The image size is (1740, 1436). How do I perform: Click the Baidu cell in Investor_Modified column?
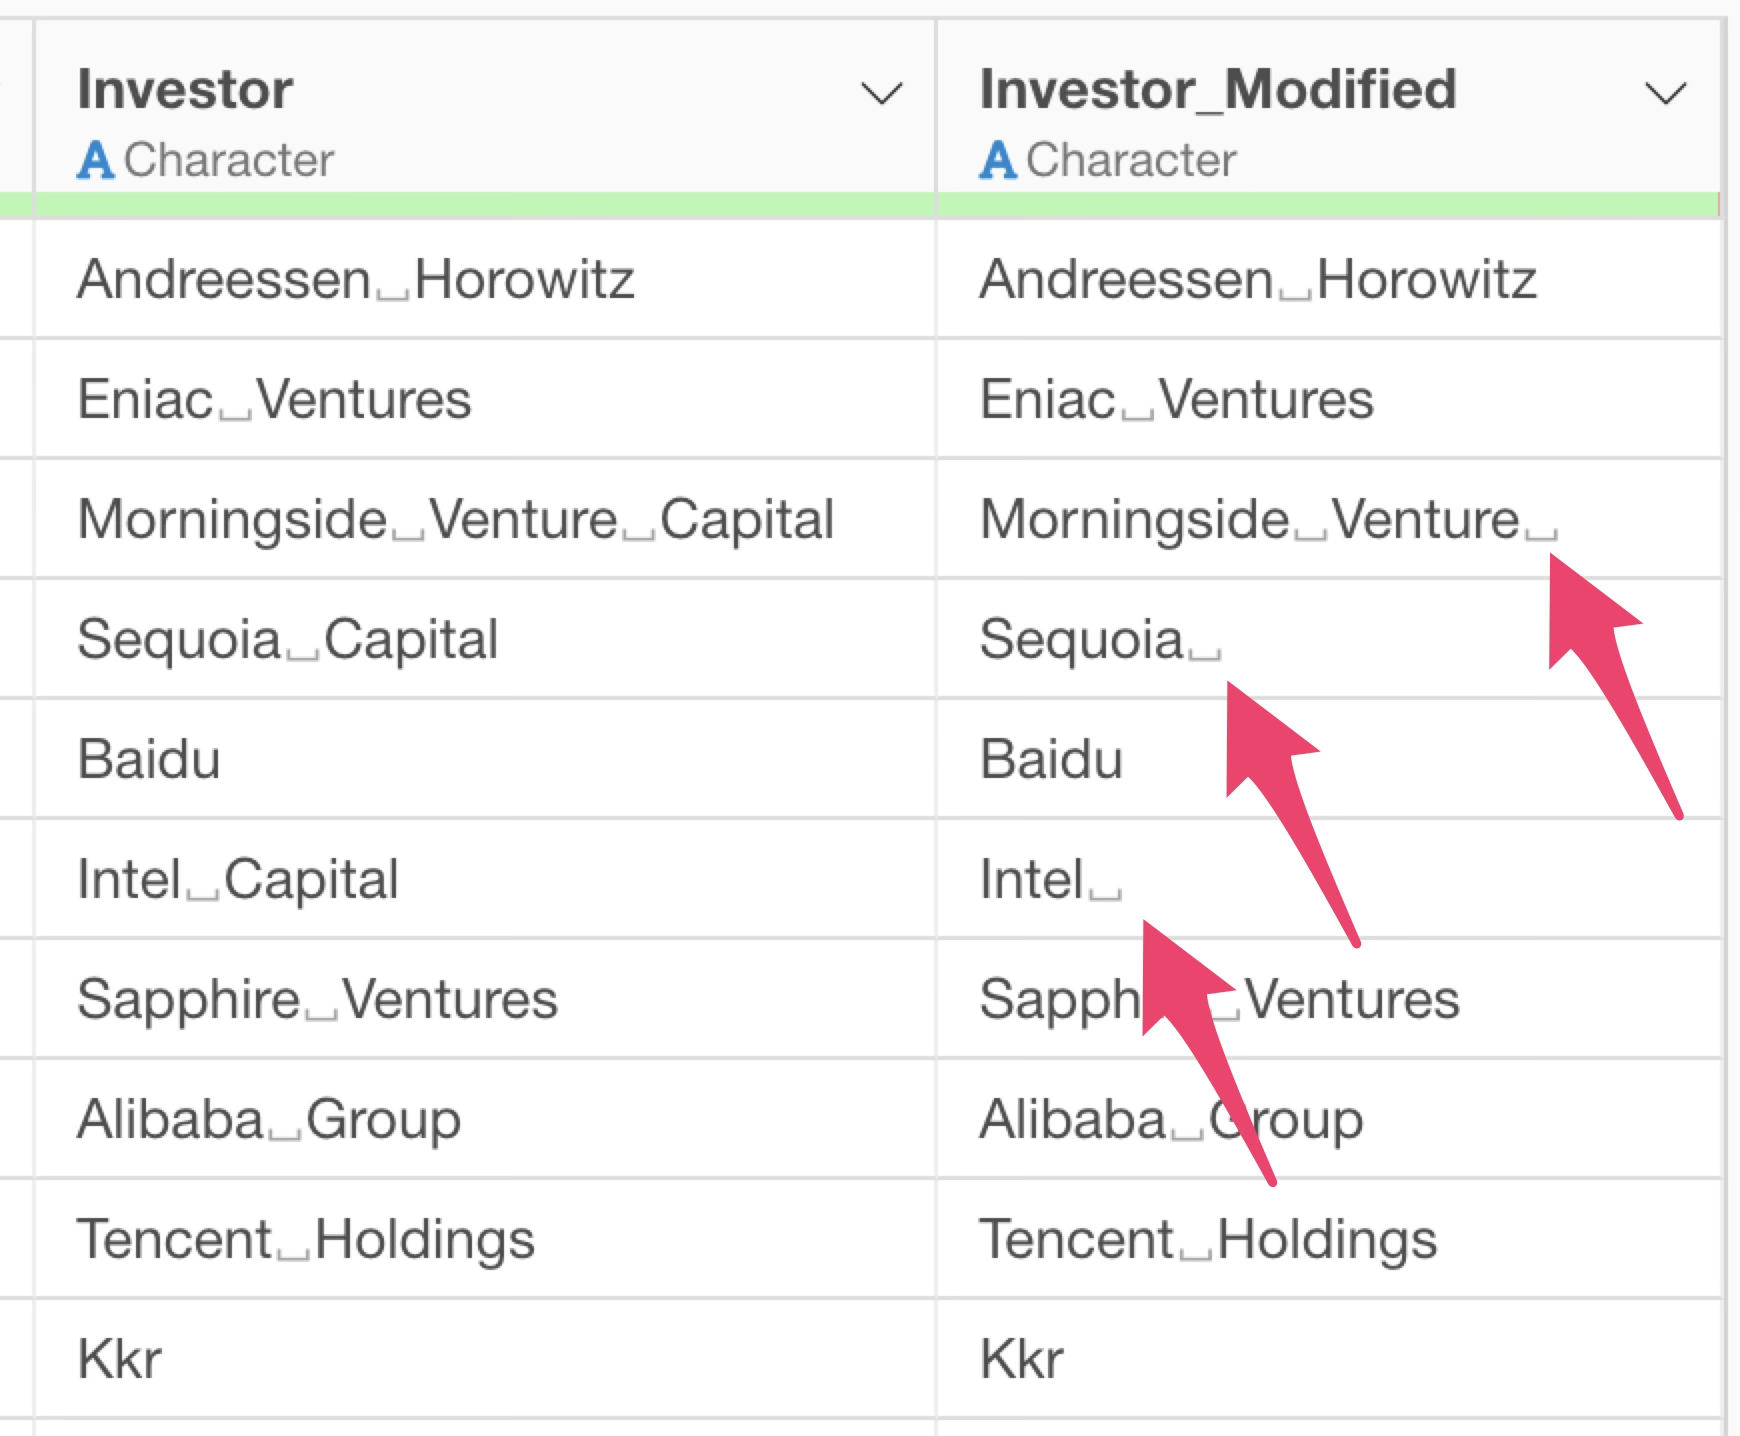1052,759
